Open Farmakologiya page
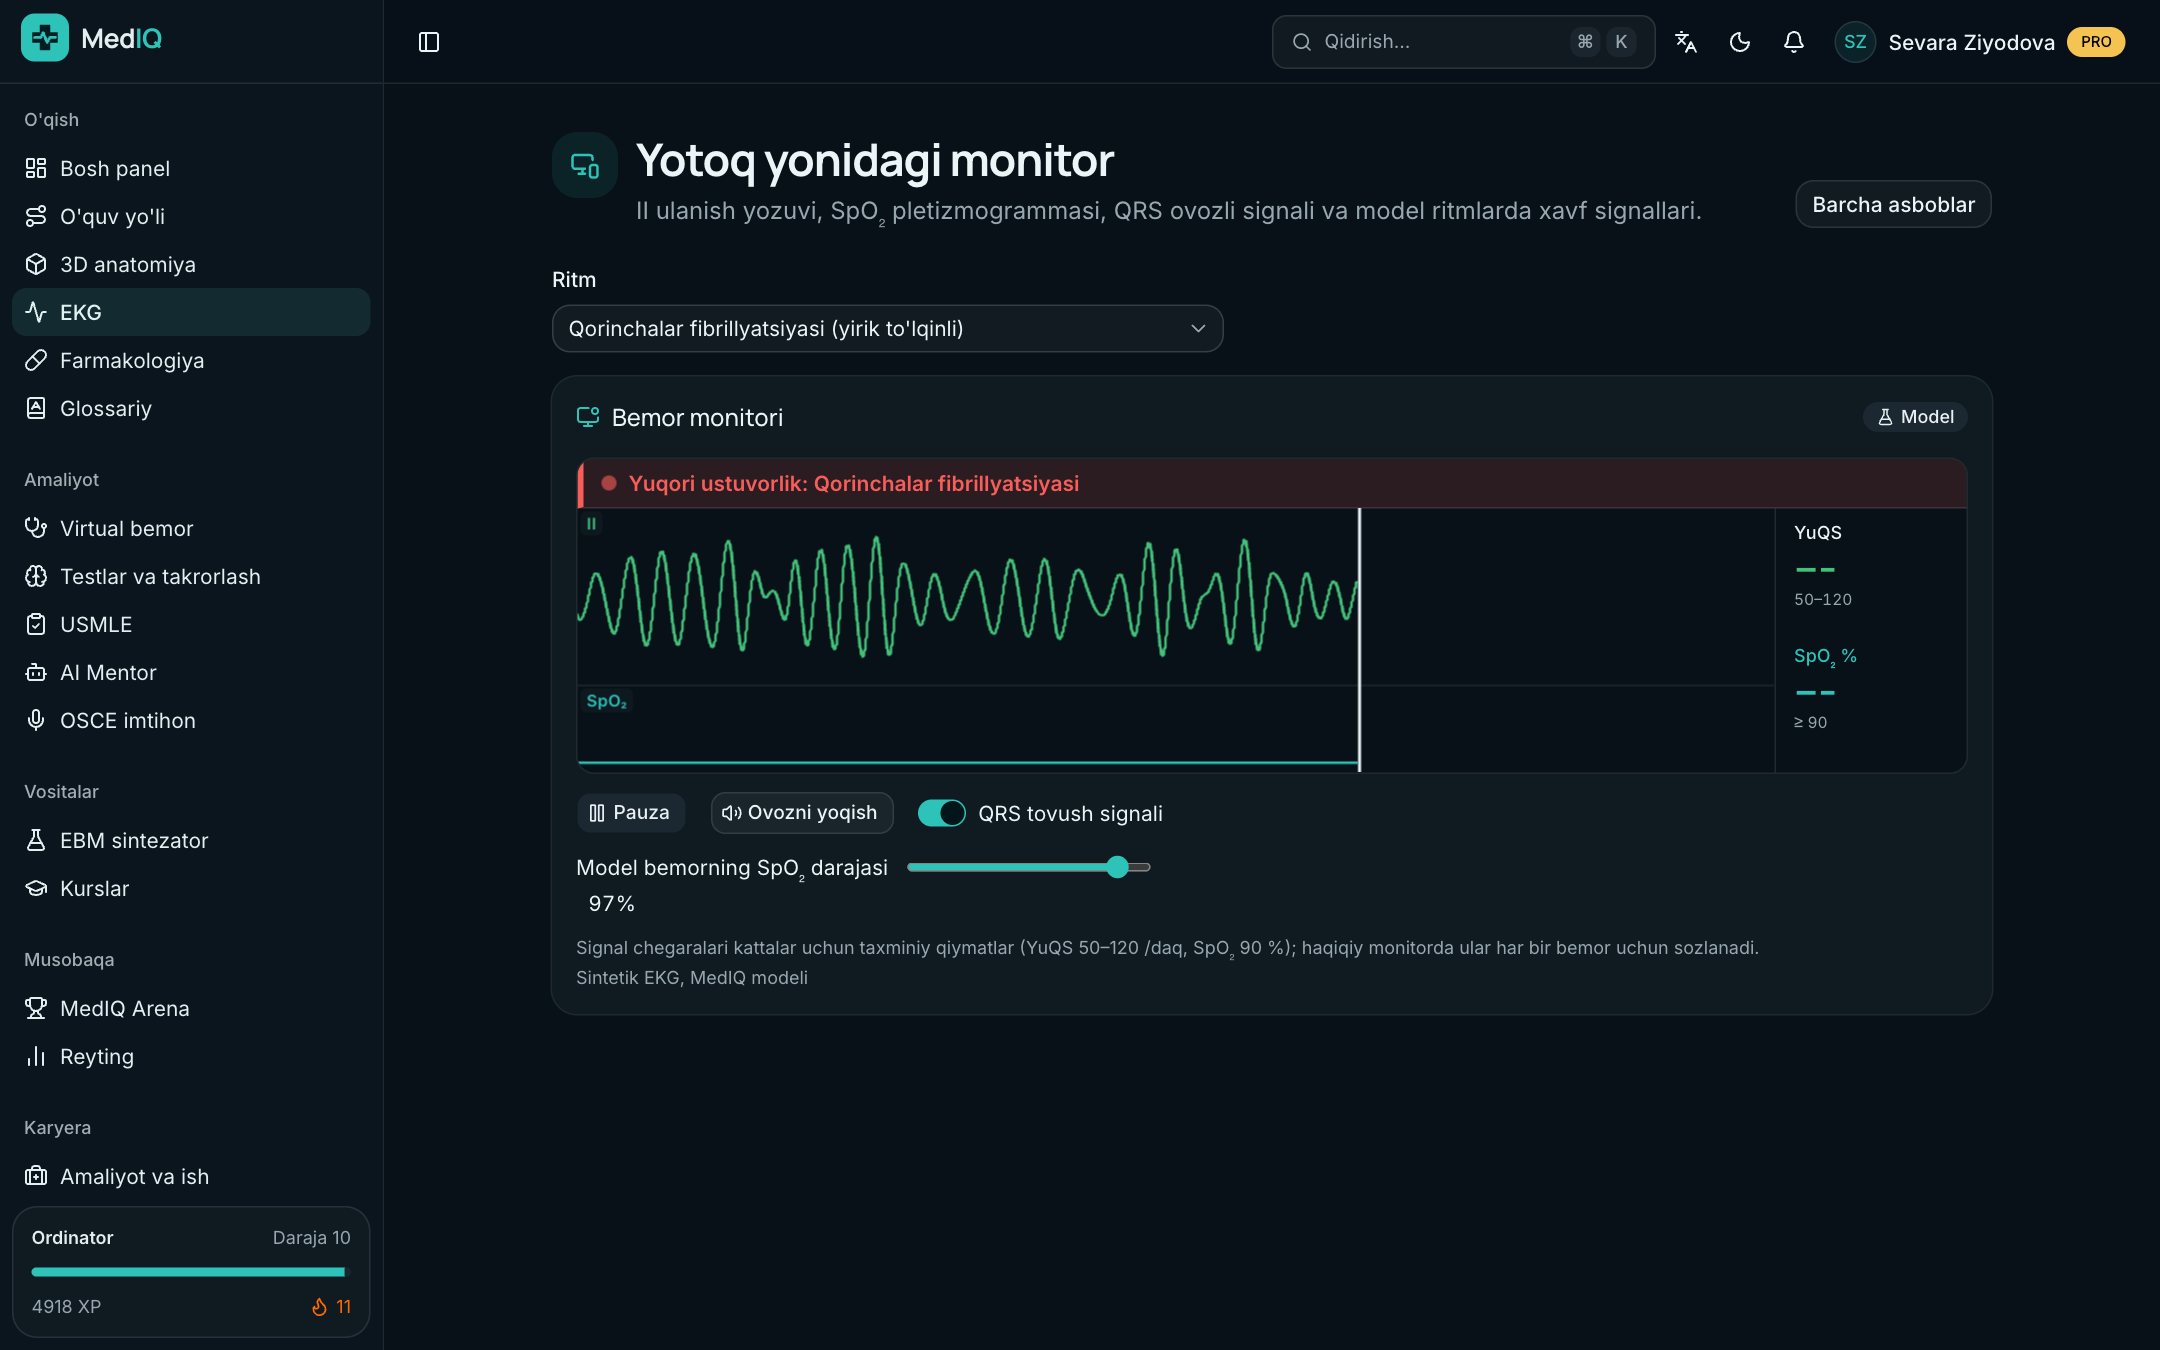Screen dimensions: 2160x1350 click(x=191, y=360)
